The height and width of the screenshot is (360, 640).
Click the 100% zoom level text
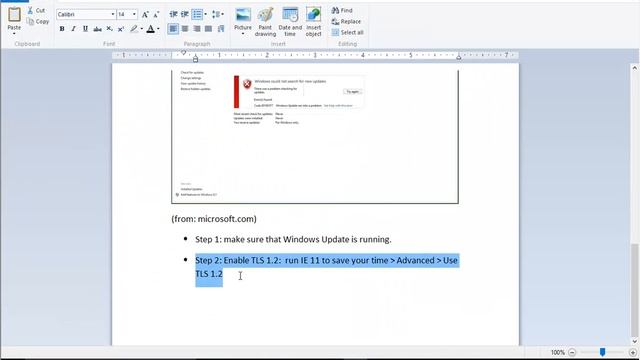click(558, 352)
